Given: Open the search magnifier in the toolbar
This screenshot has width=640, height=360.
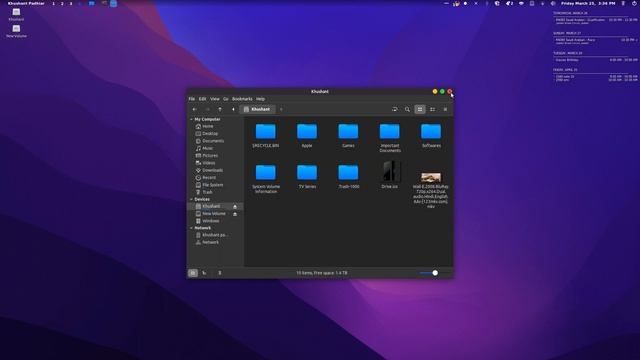Looking at the screenshot, I should (407, 109).
